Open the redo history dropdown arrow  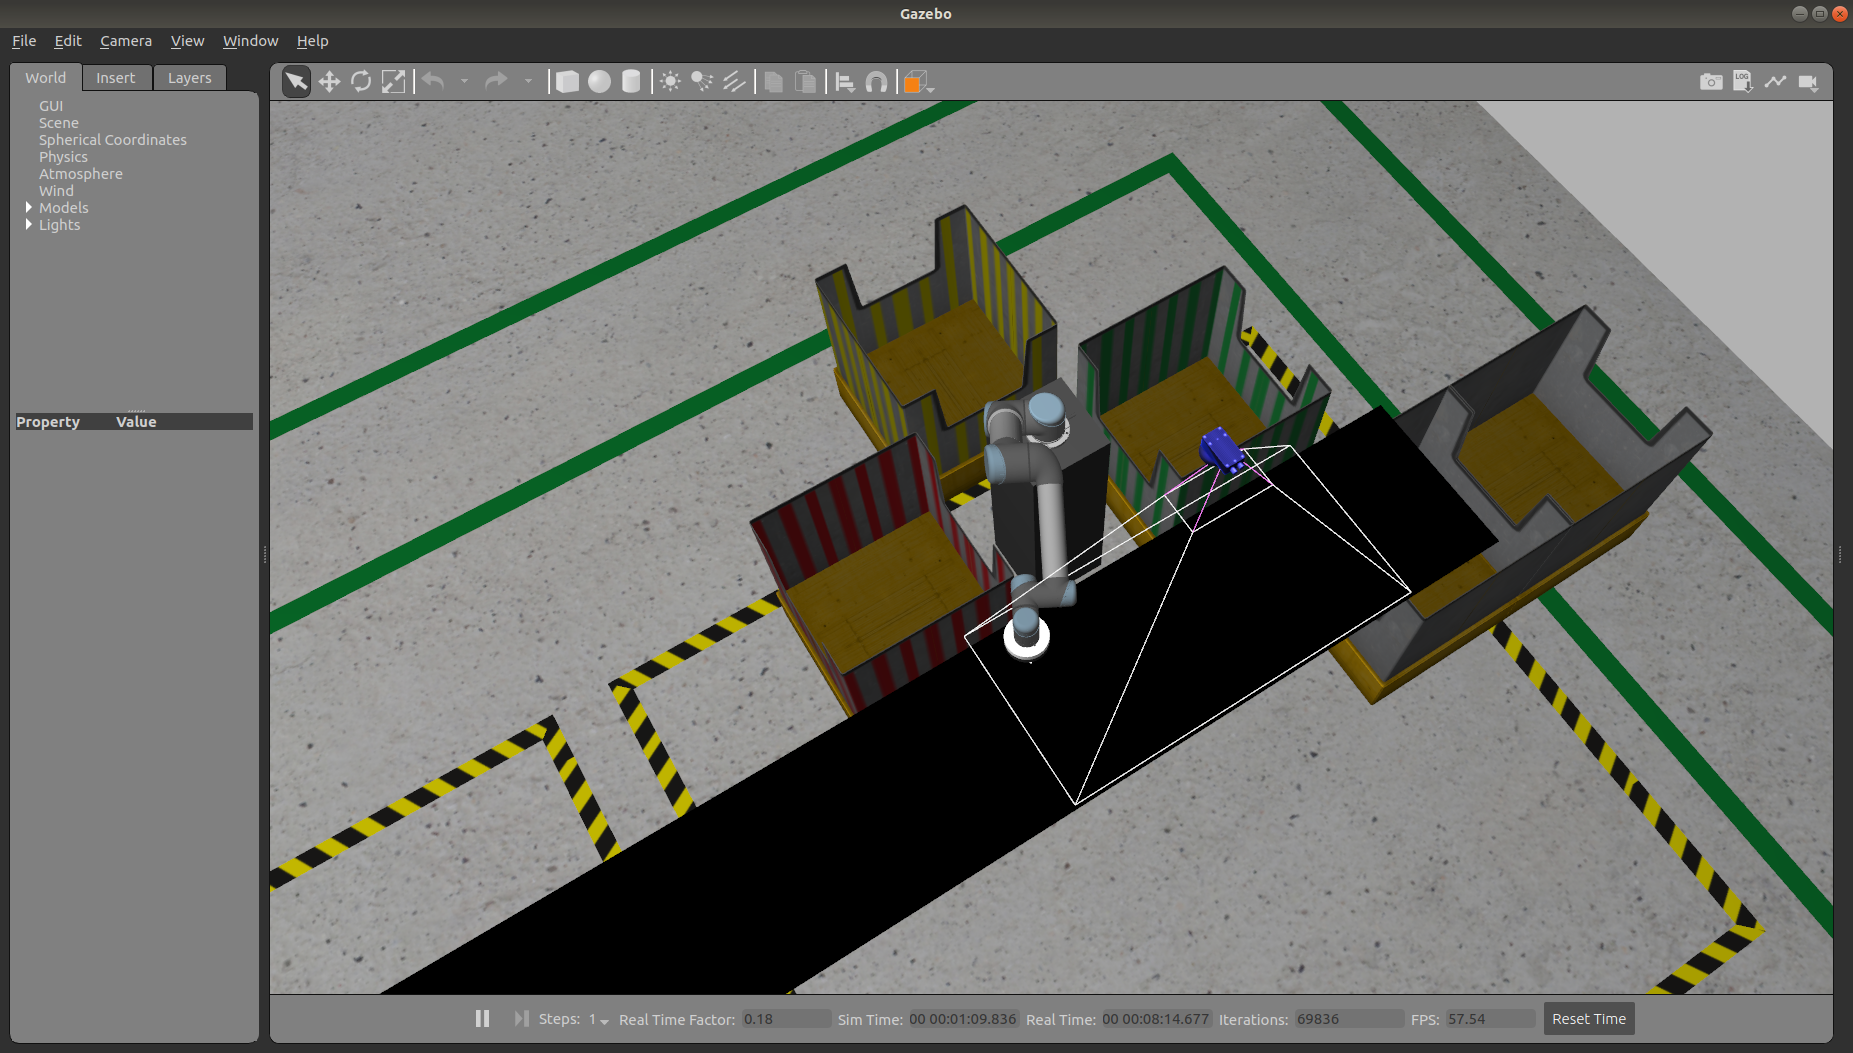(x=528, y=82)
